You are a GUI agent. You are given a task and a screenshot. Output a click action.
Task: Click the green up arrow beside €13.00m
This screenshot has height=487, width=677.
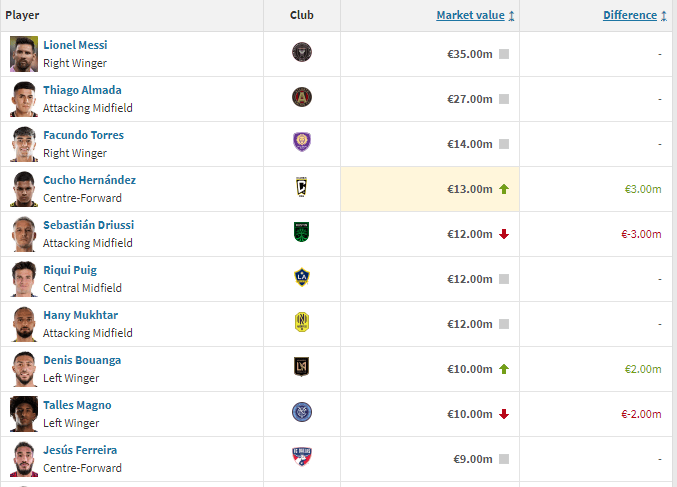tap(504, 189)
